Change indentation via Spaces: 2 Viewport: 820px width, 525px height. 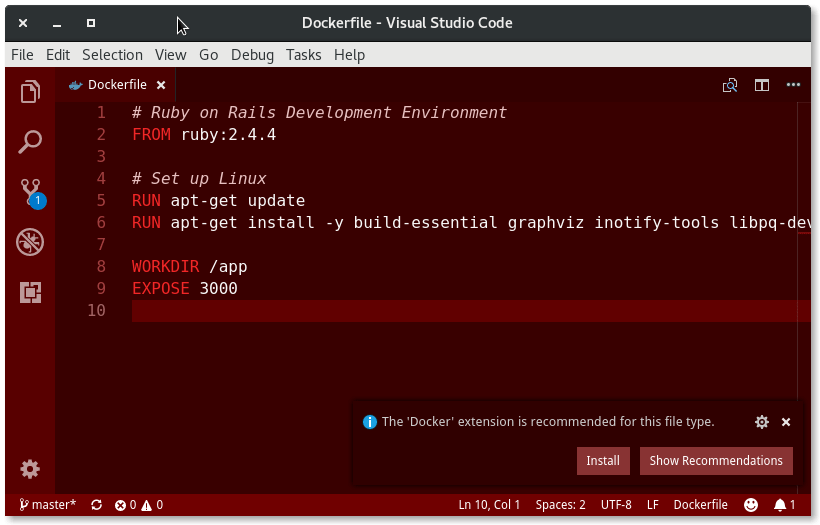point(560,505)
